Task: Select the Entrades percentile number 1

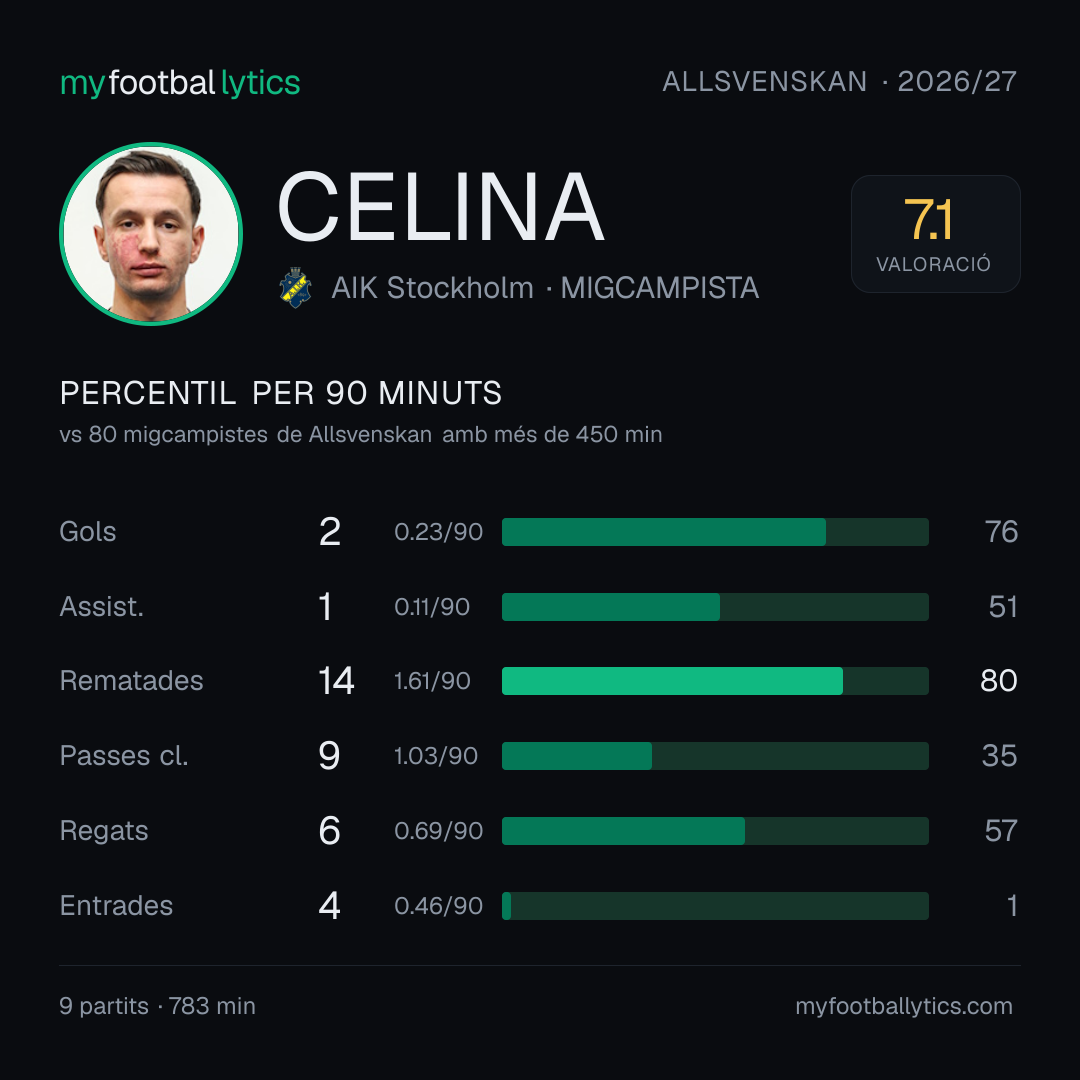Action: pos(1012,906)
